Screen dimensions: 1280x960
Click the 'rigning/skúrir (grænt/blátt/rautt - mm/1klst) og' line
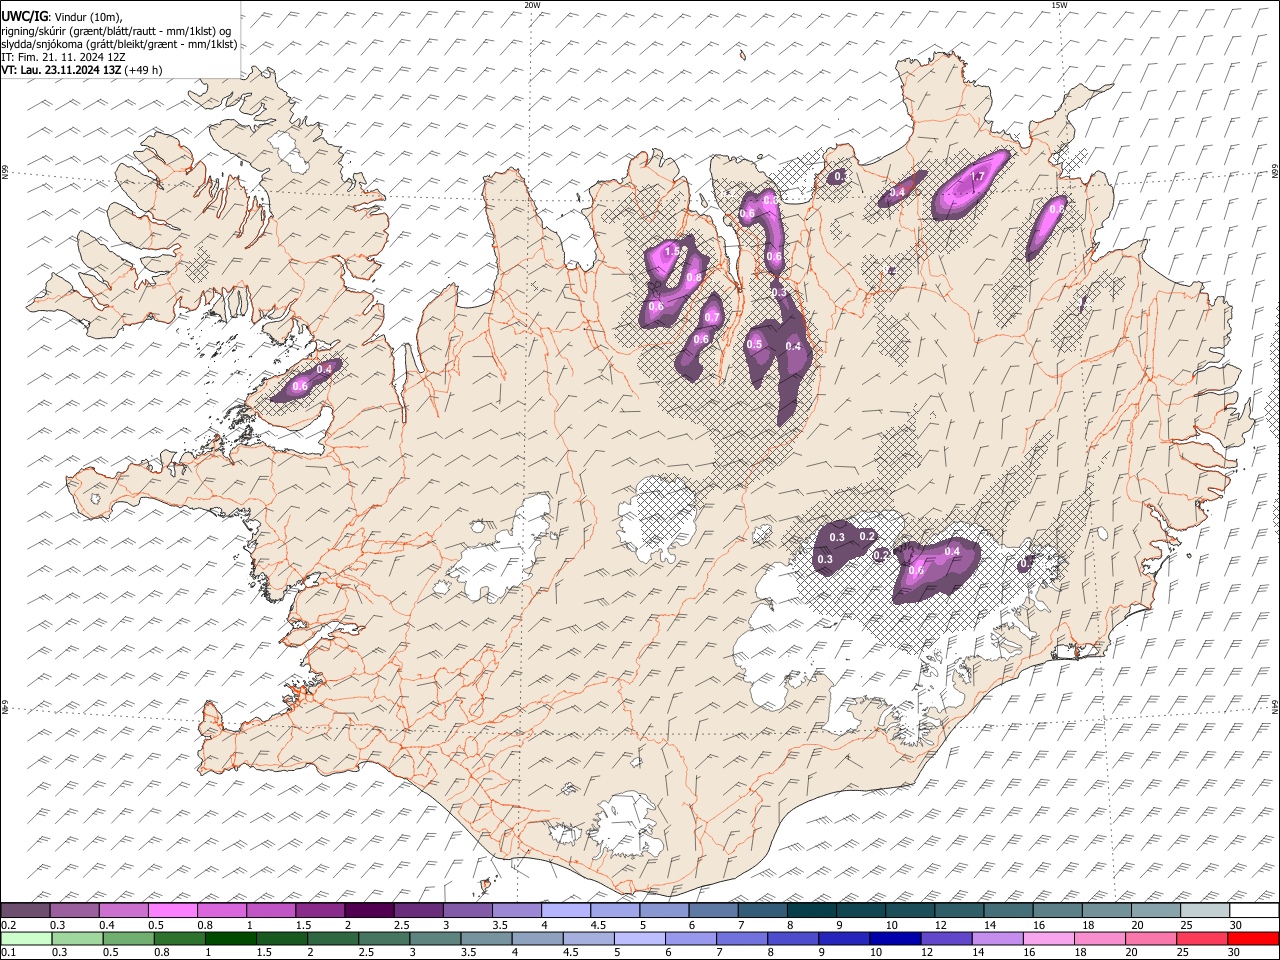click(x=116, y=31)
